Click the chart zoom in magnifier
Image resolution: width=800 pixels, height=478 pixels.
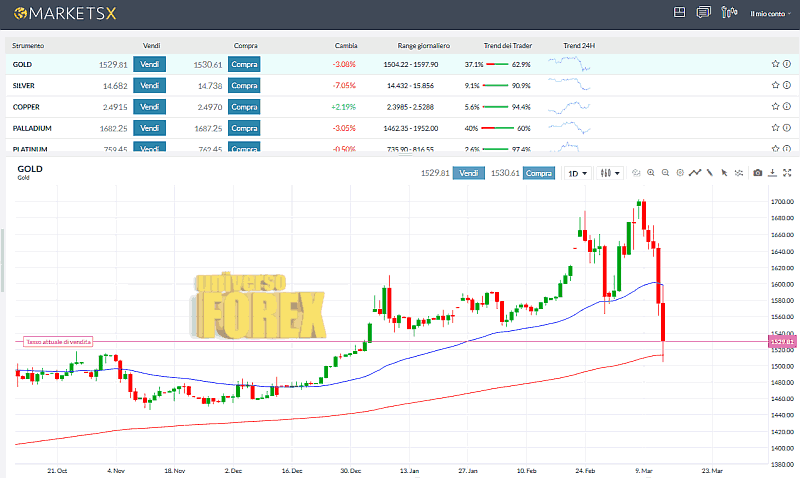click(x=650, y=173)
